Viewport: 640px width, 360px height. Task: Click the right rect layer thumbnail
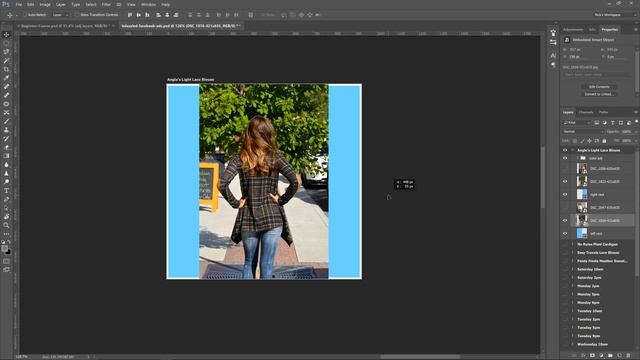click(582, 194)
